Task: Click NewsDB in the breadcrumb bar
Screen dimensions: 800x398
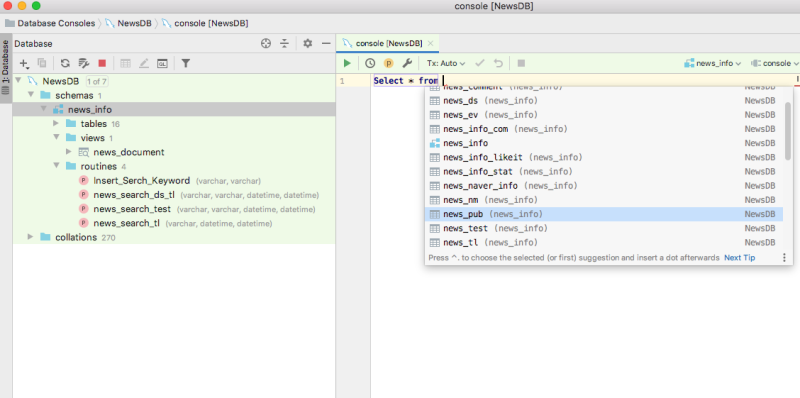Action: [x=129, y=23]
